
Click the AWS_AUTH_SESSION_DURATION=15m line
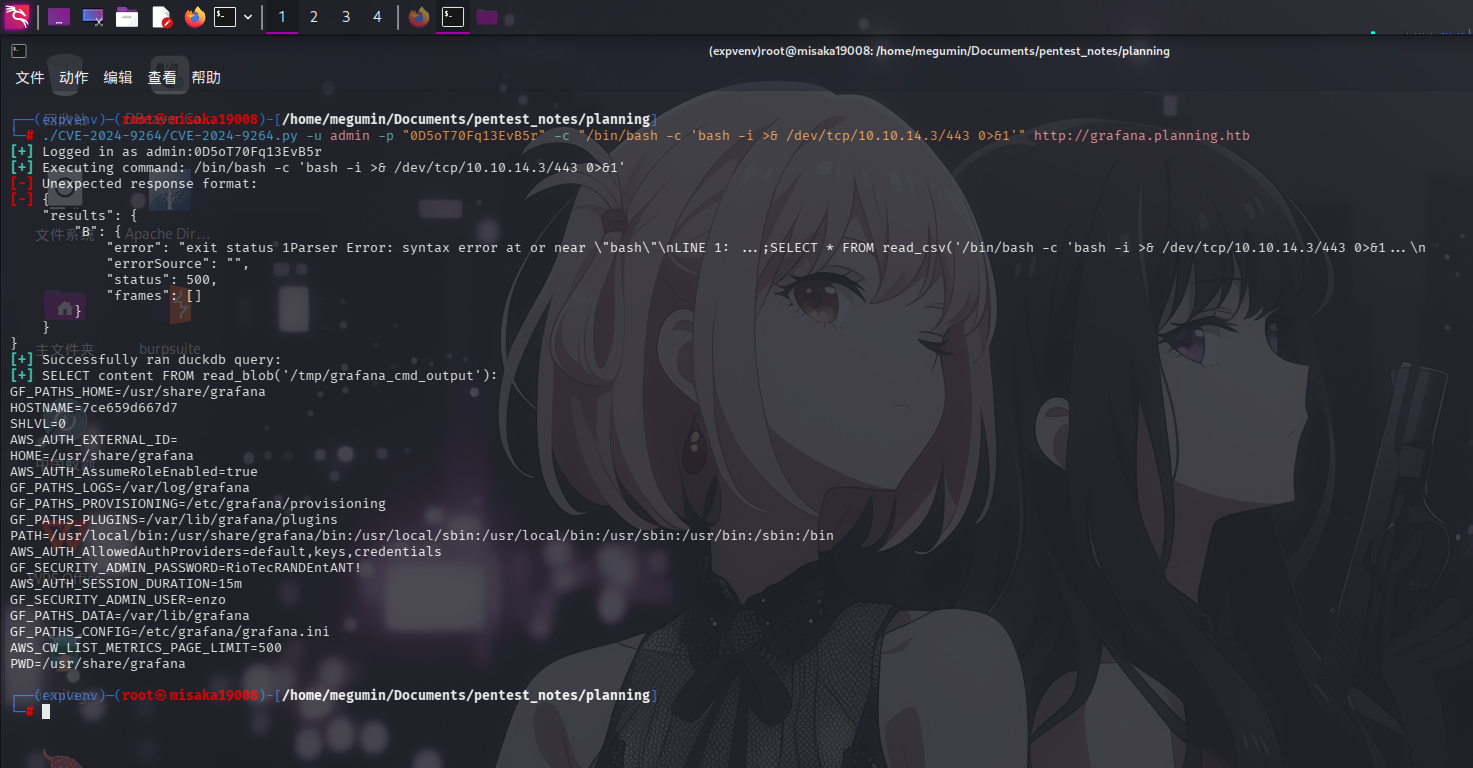point(126,583)
